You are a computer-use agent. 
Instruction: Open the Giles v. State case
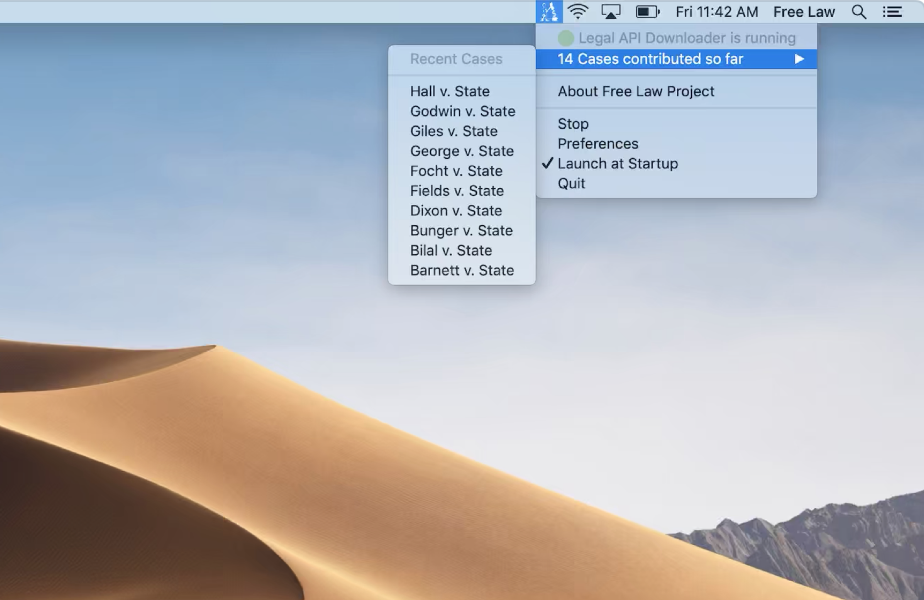point(462,131)
